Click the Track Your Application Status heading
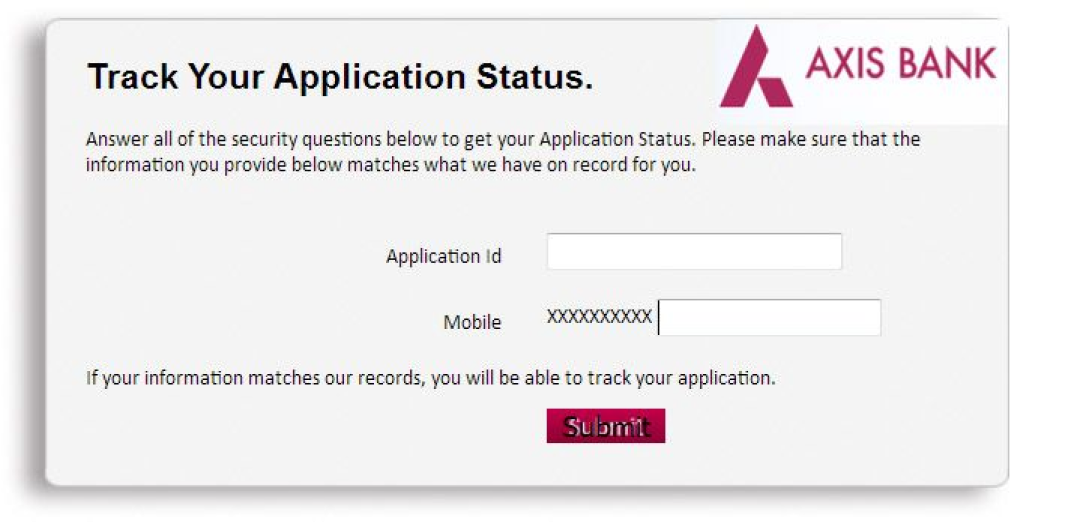 340,76
